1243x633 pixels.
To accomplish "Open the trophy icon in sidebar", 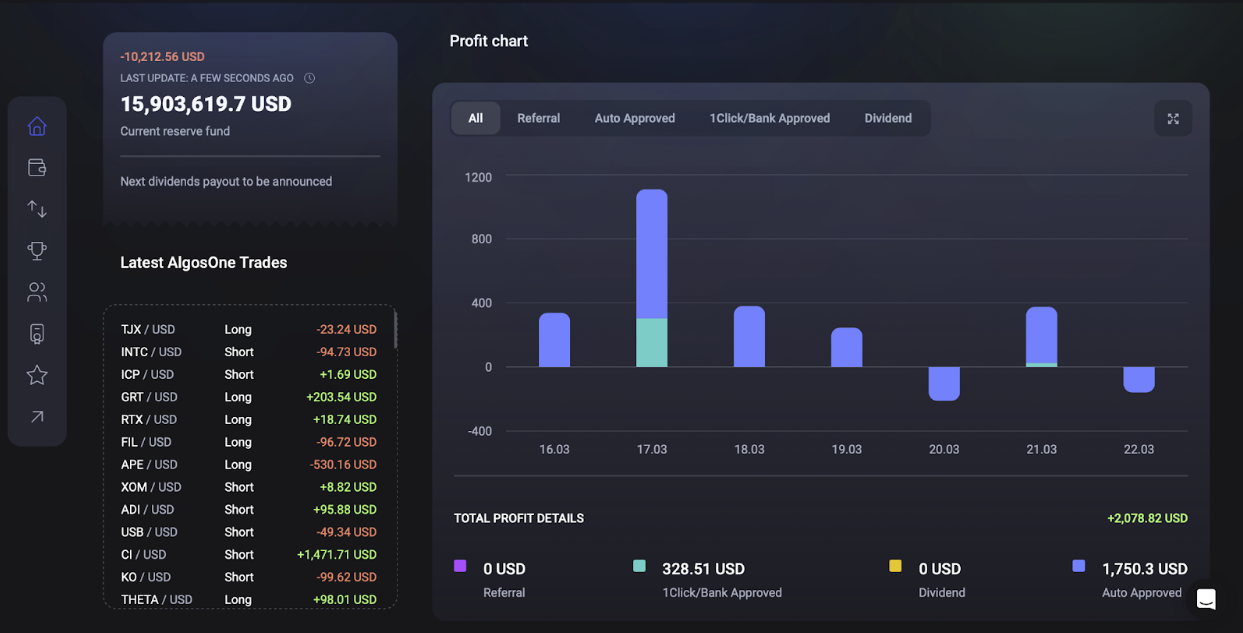I will click(37, 251).
